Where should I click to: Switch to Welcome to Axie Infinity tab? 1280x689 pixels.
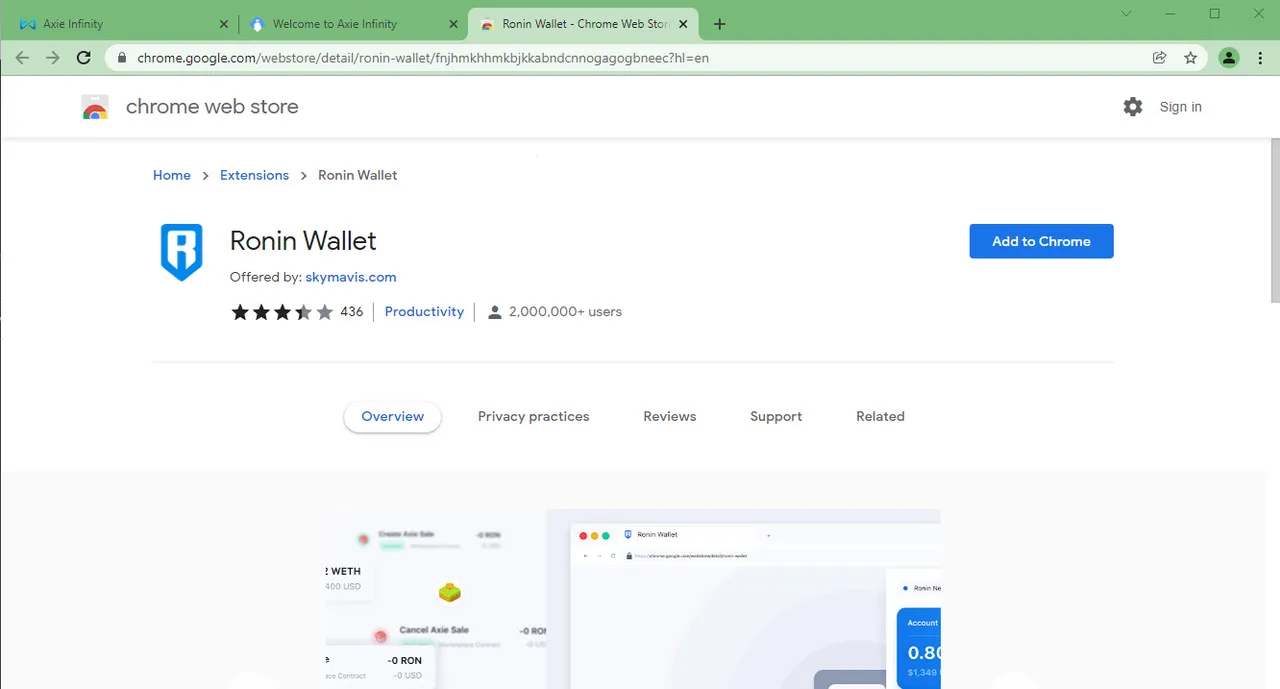tap(354, 24)
